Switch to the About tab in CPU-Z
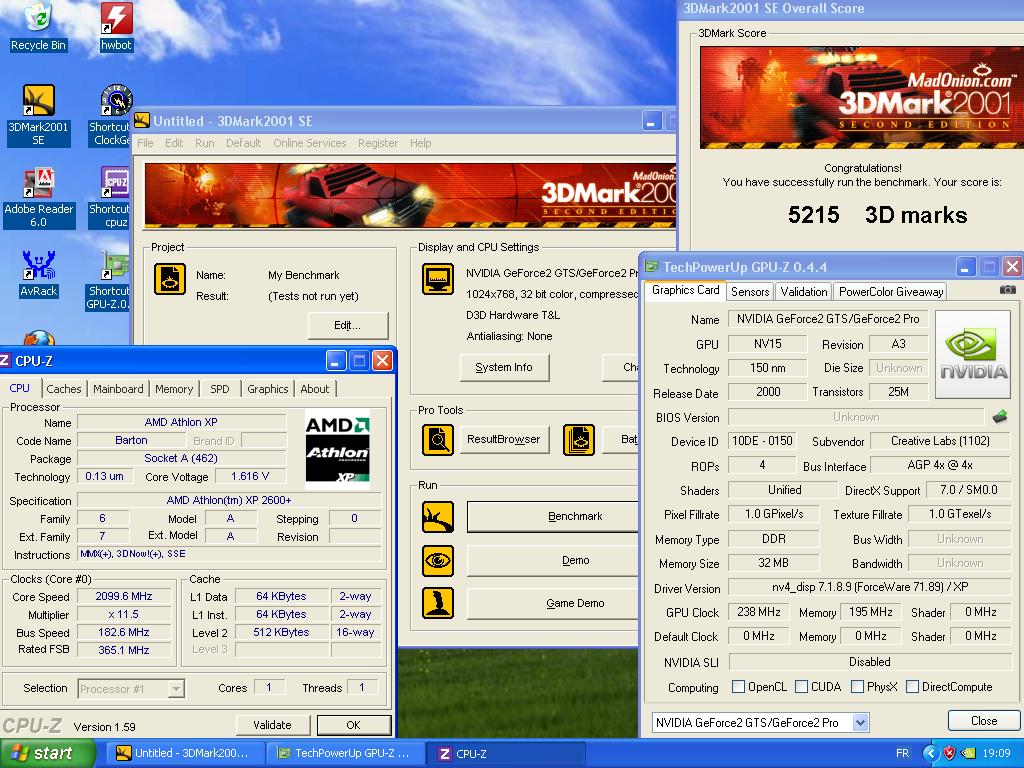 tap(315, 389)
